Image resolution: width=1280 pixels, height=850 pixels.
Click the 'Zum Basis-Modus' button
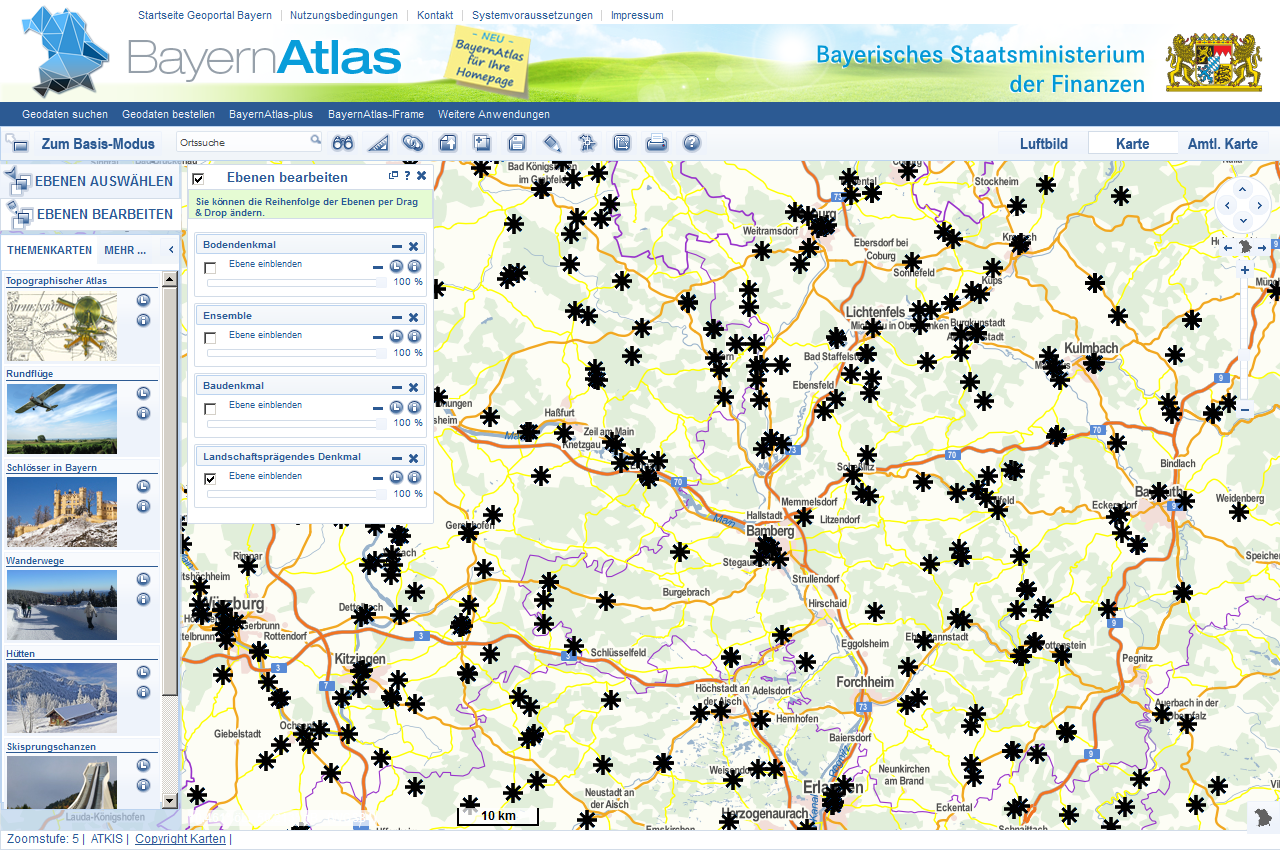tap(98, 144)
